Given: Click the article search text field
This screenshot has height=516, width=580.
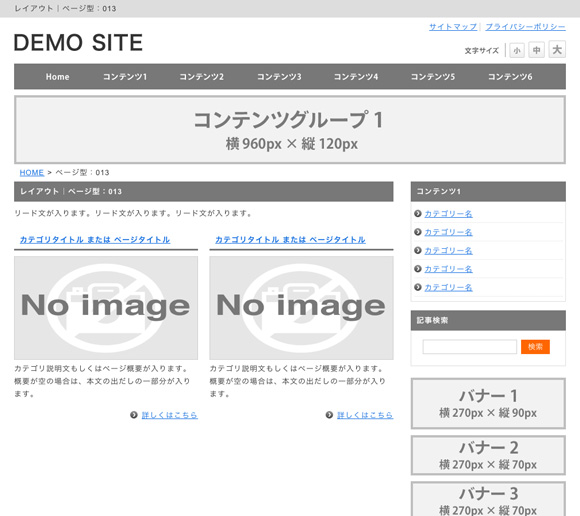Looking at the screenshot, I should click(x=469, y=347).
